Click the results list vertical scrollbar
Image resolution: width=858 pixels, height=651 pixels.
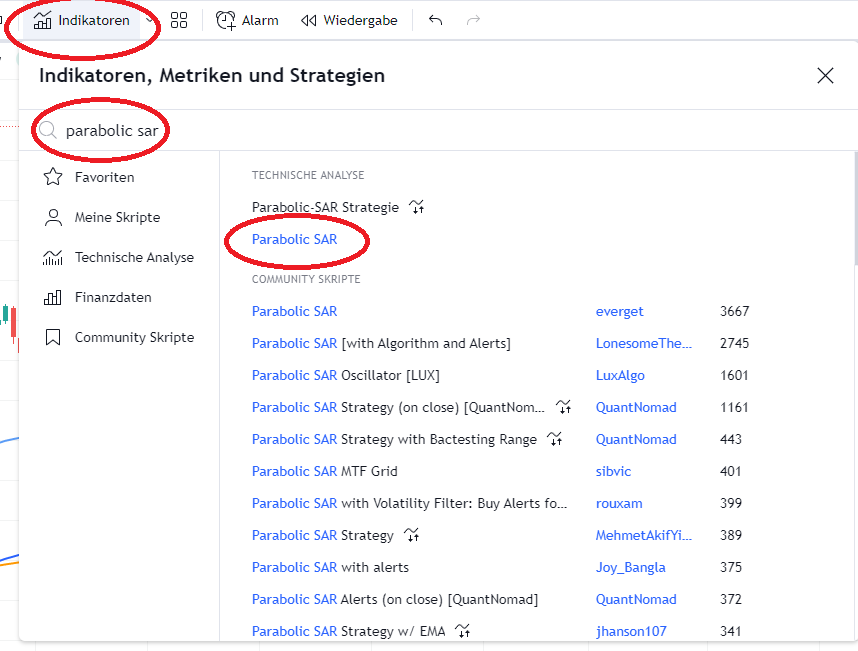853,210
